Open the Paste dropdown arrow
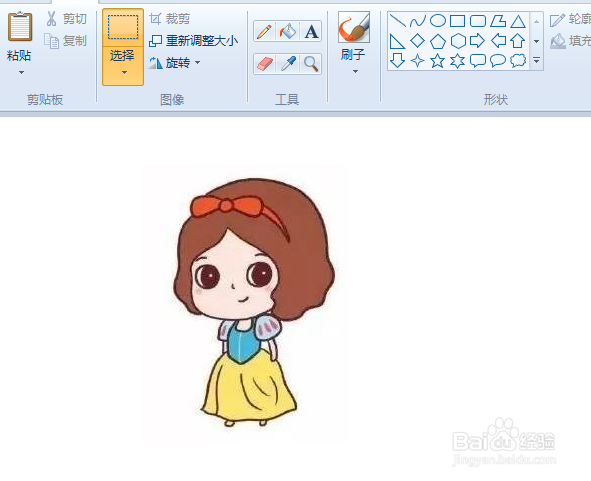The image size is (591, 481). pyautogui.click(x=21, y=72)
